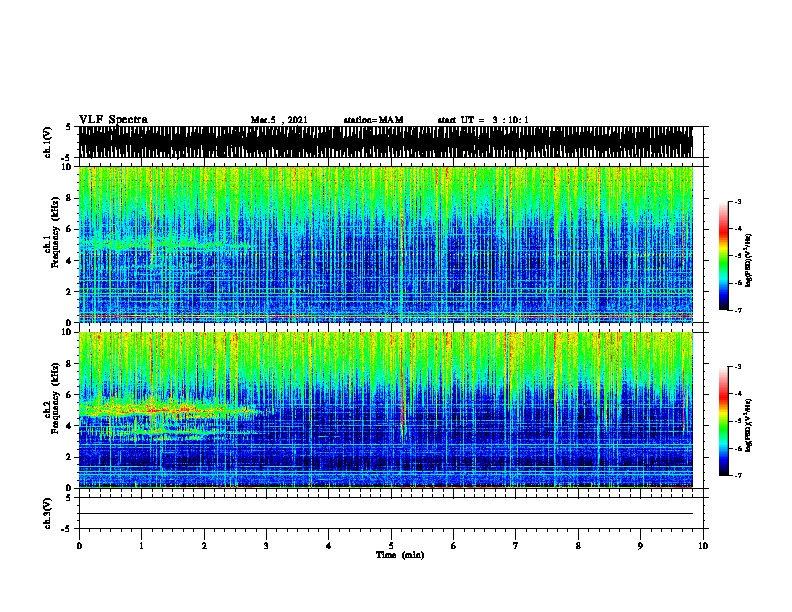Click the "ch.1(V)" waveform axis label
The width and height of the screenshot is (792, 612).
coord(47,142)
